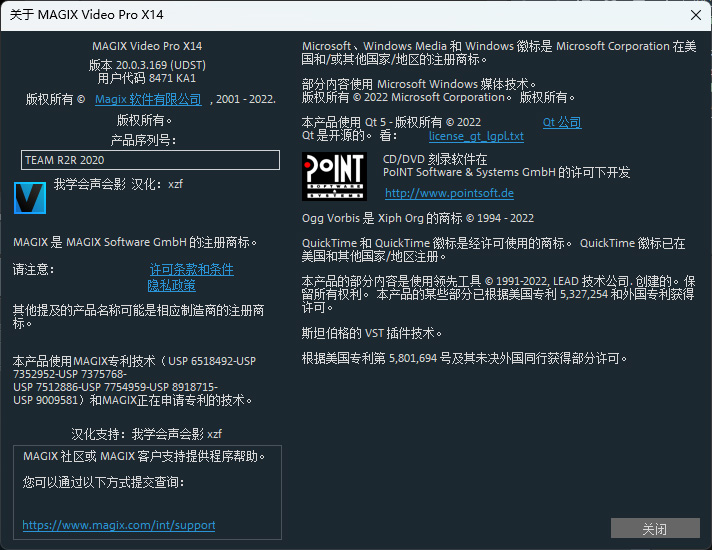The image size is (712, 550).
Task: Open the 隐私政策 link
Action: [171, 285]
